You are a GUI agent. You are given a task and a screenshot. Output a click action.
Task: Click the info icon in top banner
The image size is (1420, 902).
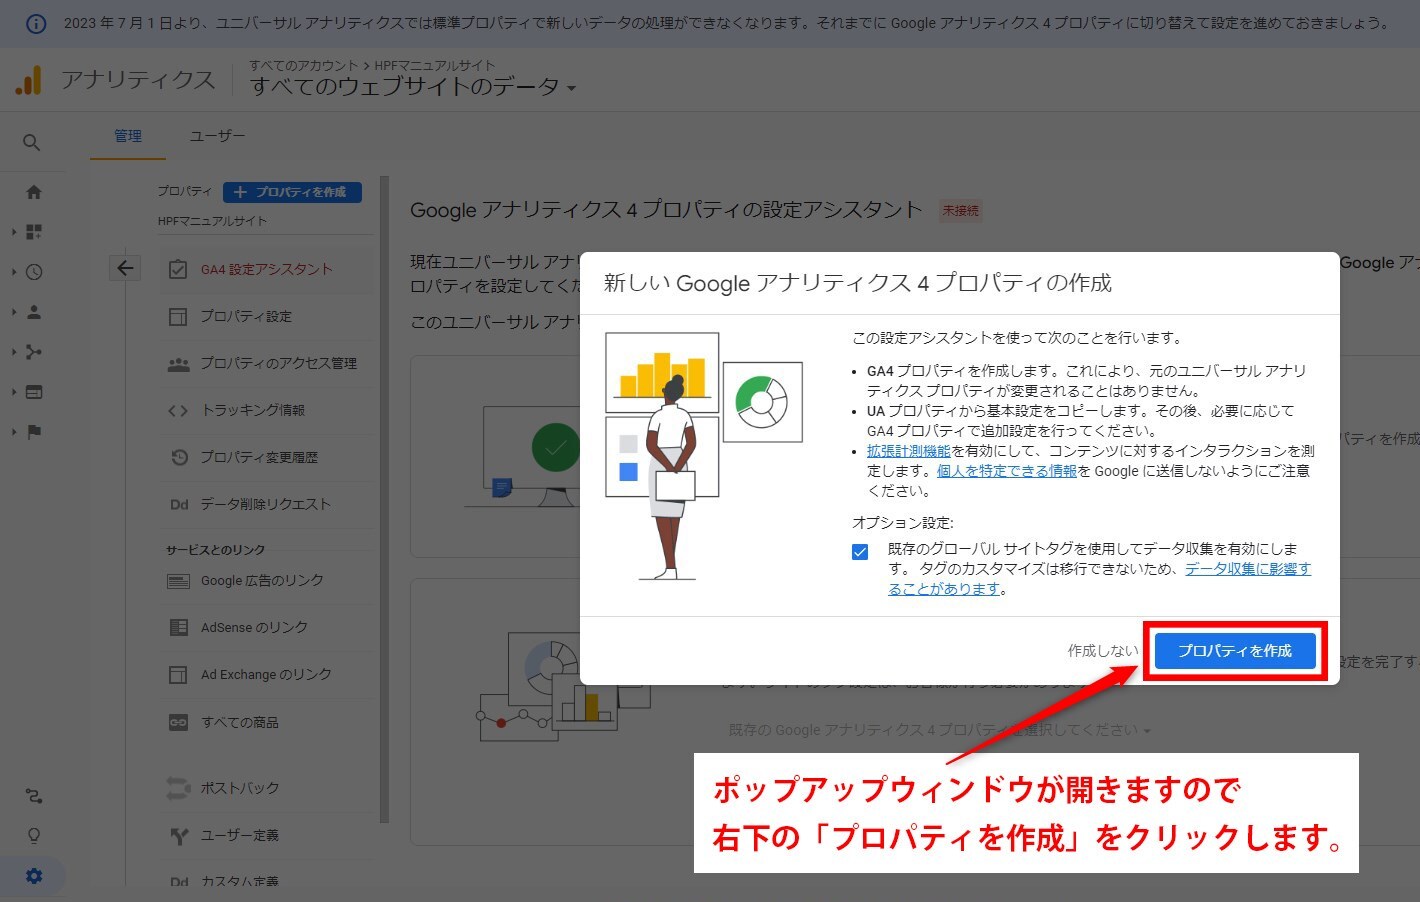tap(36, 23)
